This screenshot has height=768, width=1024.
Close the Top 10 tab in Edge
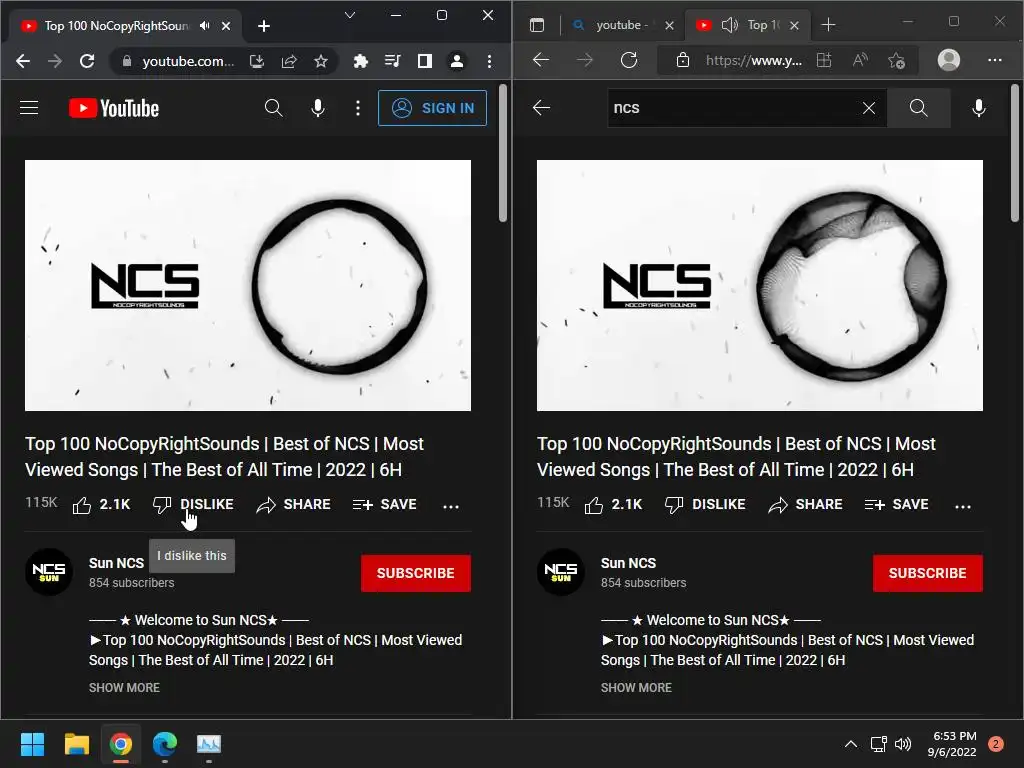[x=794, y=25]
